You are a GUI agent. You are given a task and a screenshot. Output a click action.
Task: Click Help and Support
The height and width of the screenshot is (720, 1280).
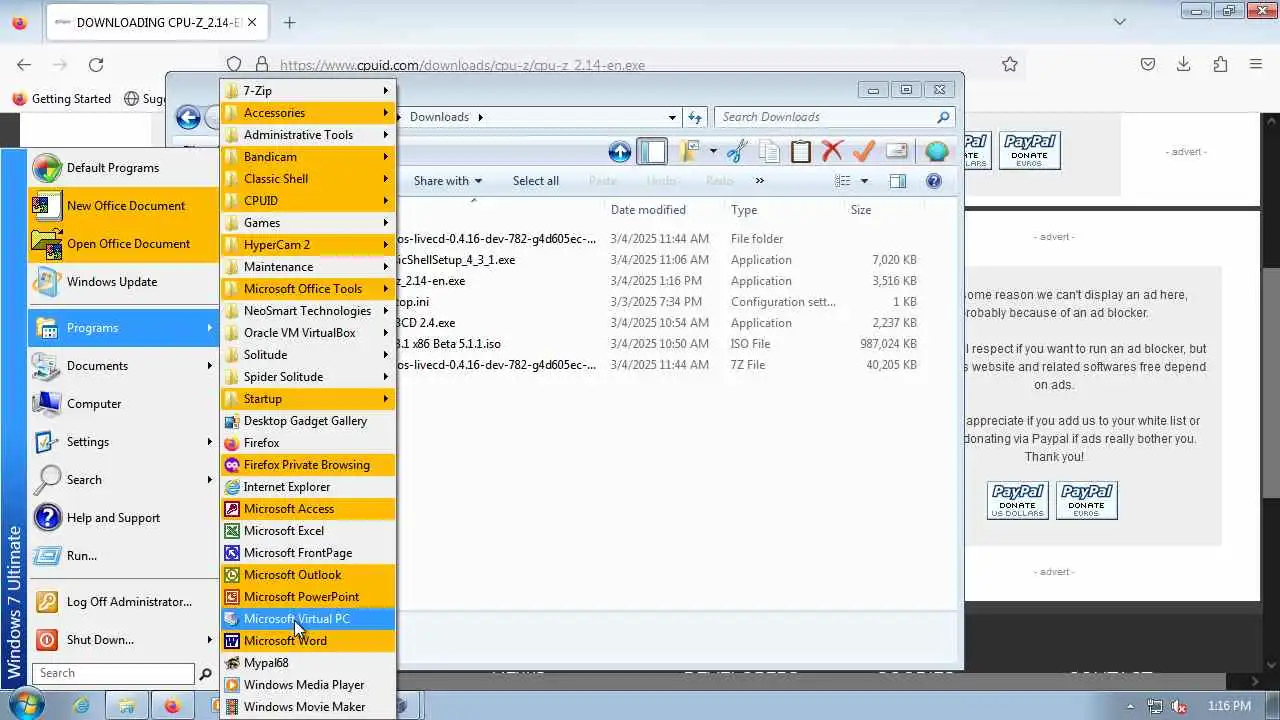pyautogui.click(x=123, y=518)
